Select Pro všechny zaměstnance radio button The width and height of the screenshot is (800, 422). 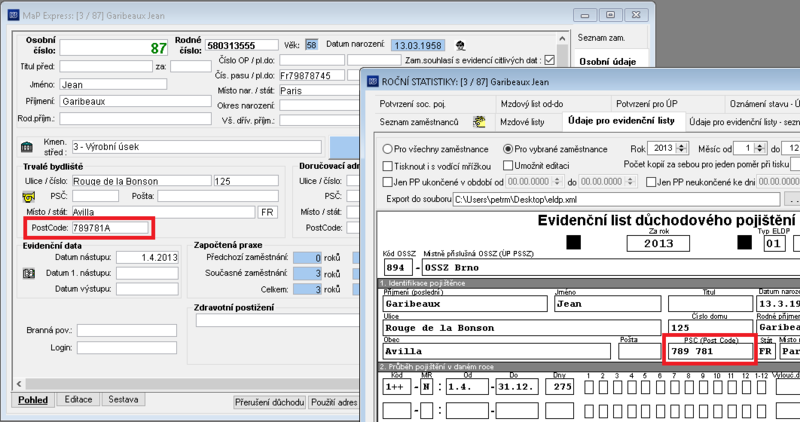[x=387, y=149]
